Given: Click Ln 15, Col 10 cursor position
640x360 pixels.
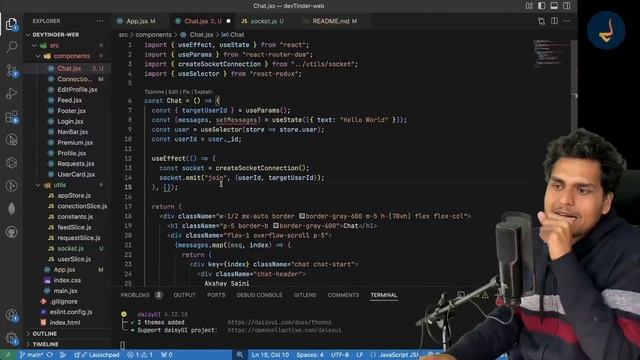Looking at the screenshot, I should pyautogui.click(x=270, y=355).
